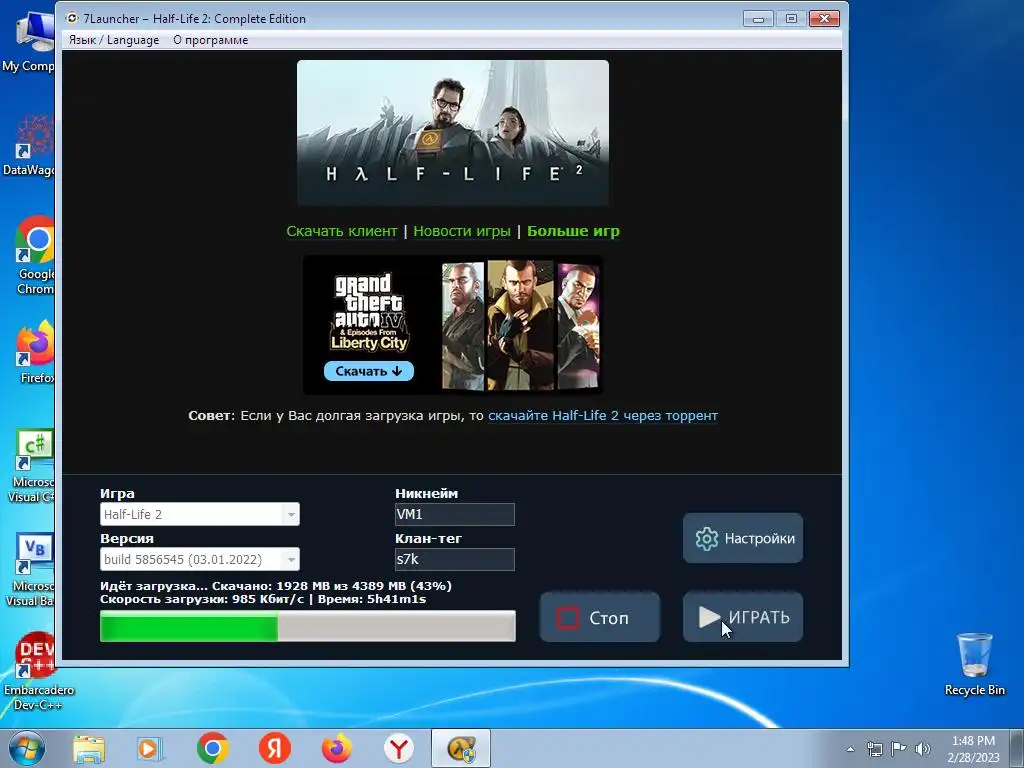The width and height of the screenshot is (1024, 768).
Task: Open Firefox from the taskbar
Action: pos(336,749)
